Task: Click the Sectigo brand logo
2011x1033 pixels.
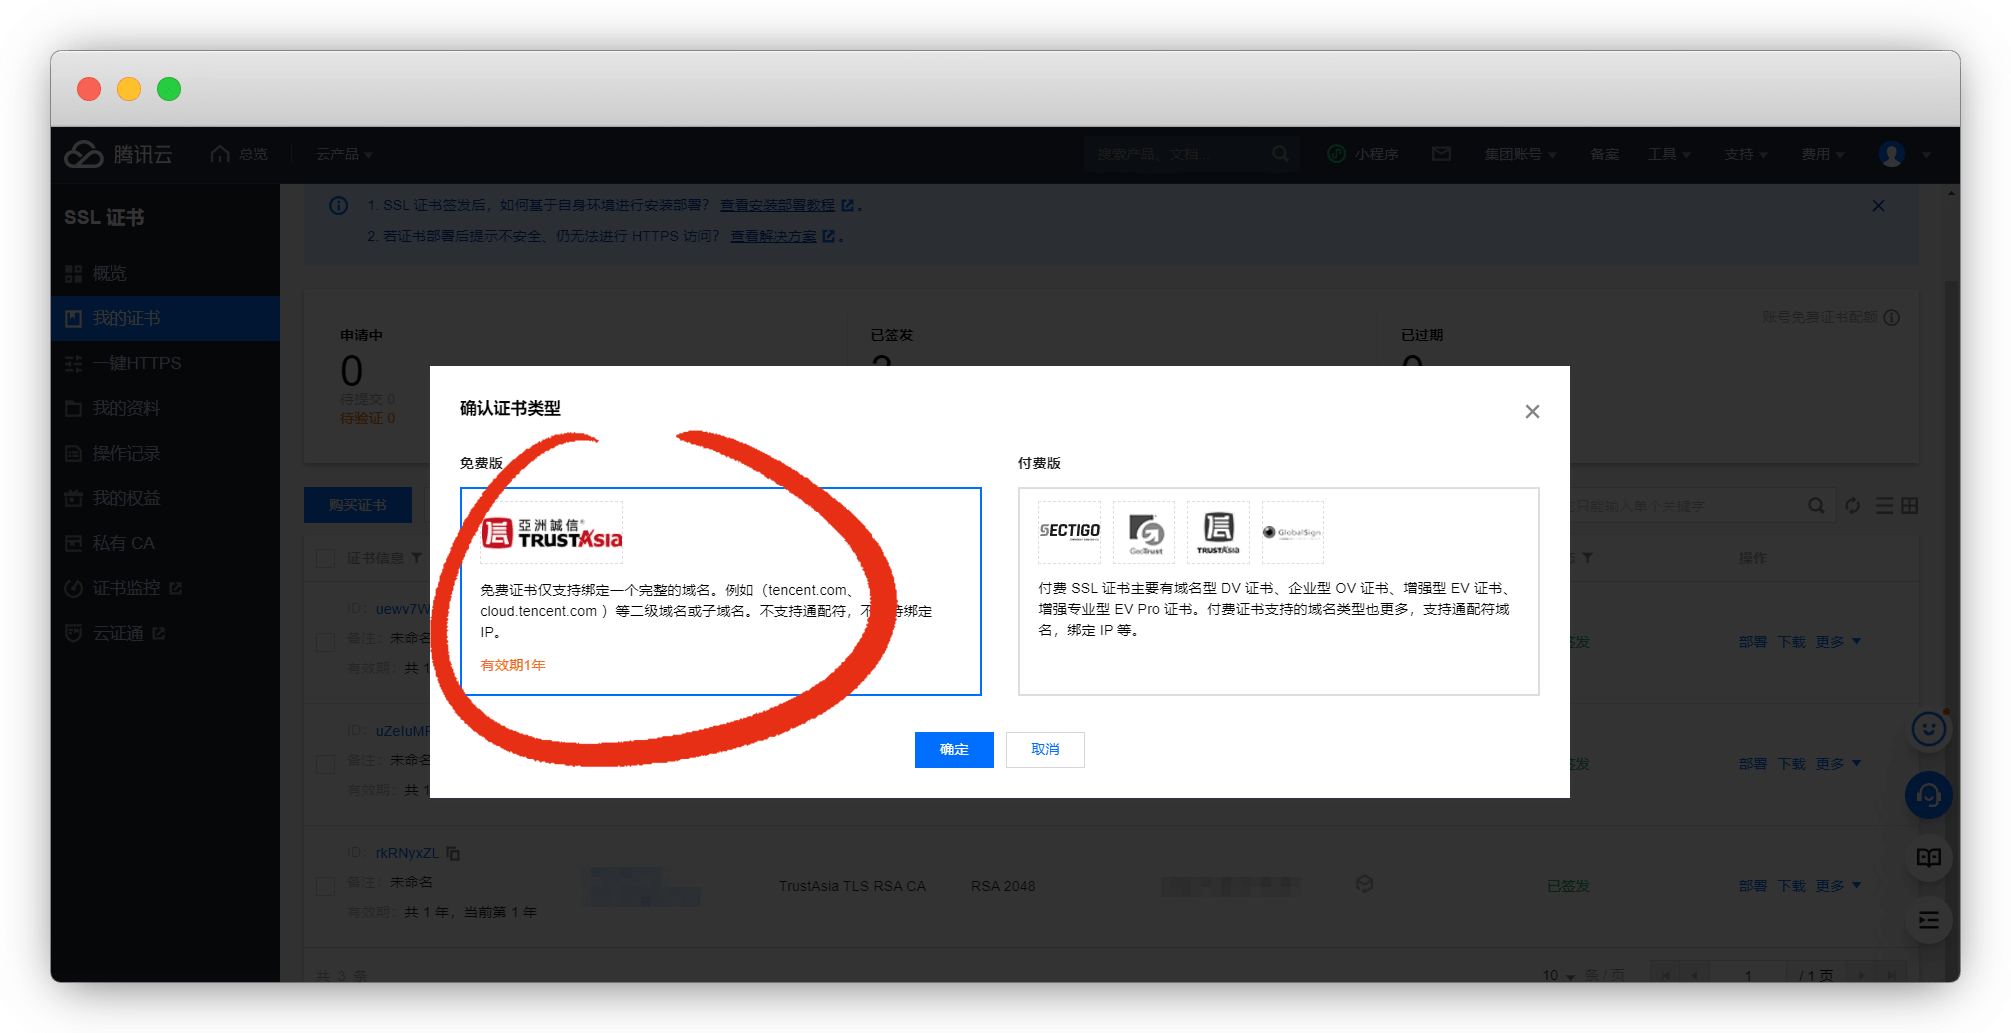Action: (x=1069, y=532)
